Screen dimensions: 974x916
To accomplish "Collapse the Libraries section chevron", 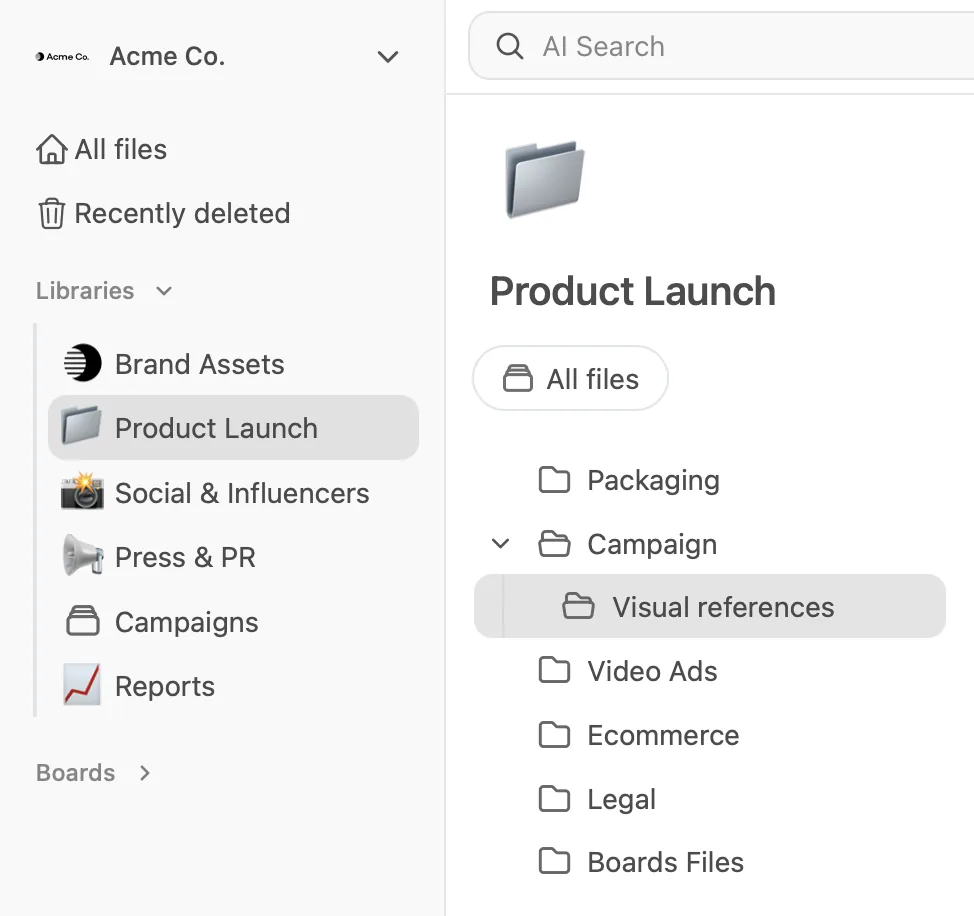I will point(164,291).
